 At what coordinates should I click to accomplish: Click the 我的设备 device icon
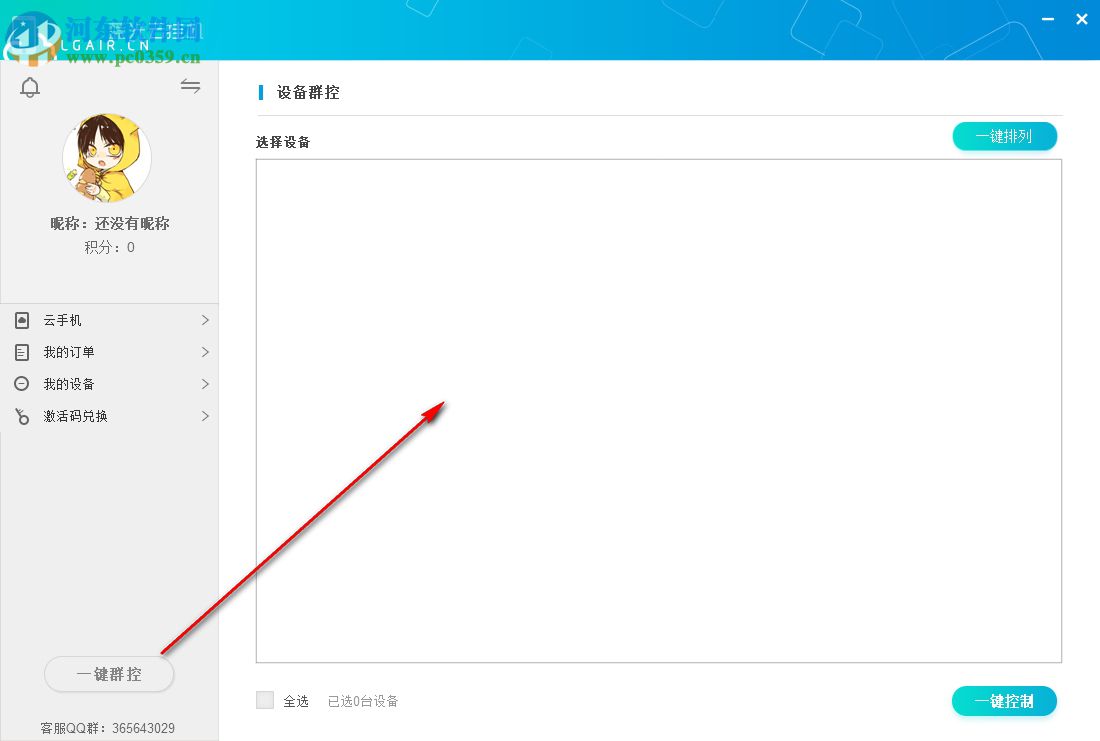click(x=22, y=384)
